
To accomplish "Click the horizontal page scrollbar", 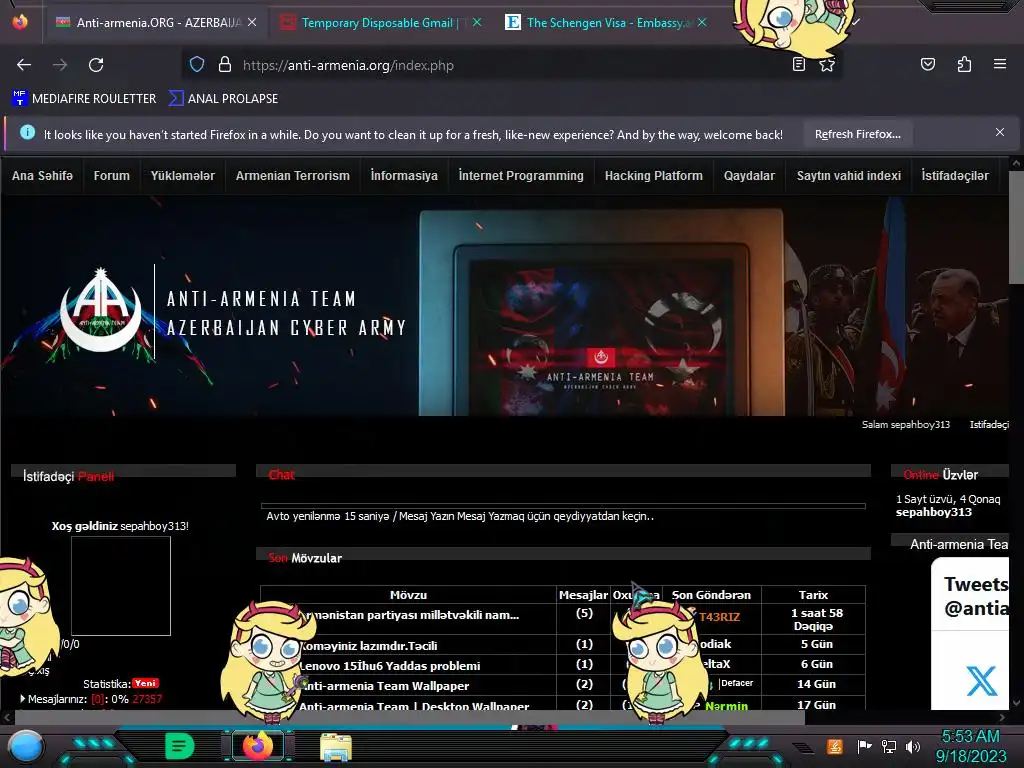I will (x=409, y=717).
